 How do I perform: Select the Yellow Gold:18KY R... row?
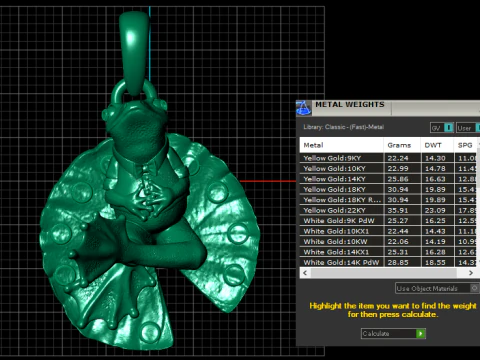[x=388, y=200]
